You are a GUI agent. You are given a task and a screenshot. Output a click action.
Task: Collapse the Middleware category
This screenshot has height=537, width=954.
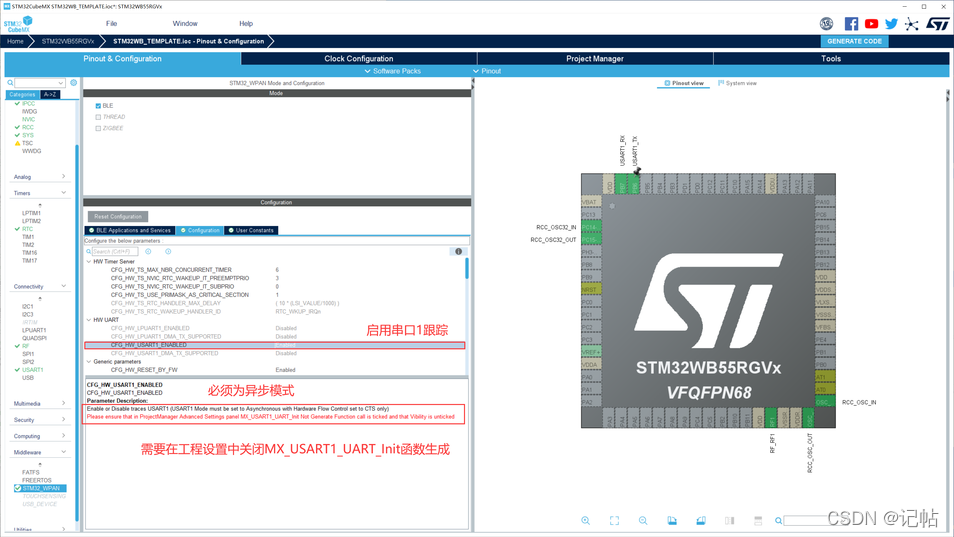point(63,452)
